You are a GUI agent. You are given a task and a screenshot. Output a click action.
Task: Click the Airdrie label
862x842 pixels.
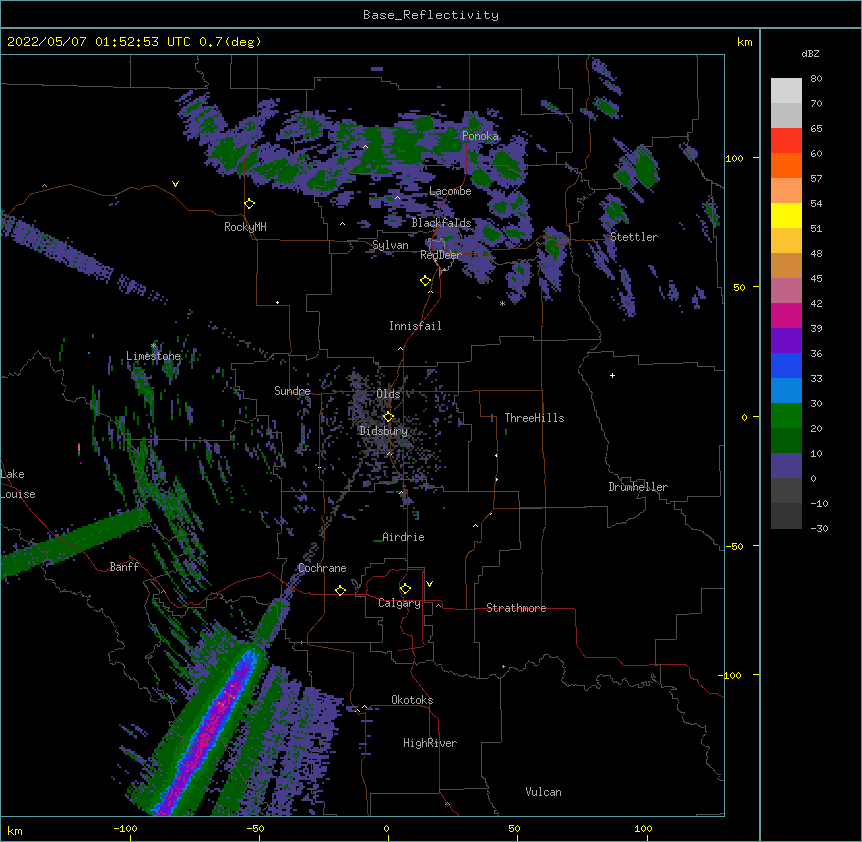(403, 537)
